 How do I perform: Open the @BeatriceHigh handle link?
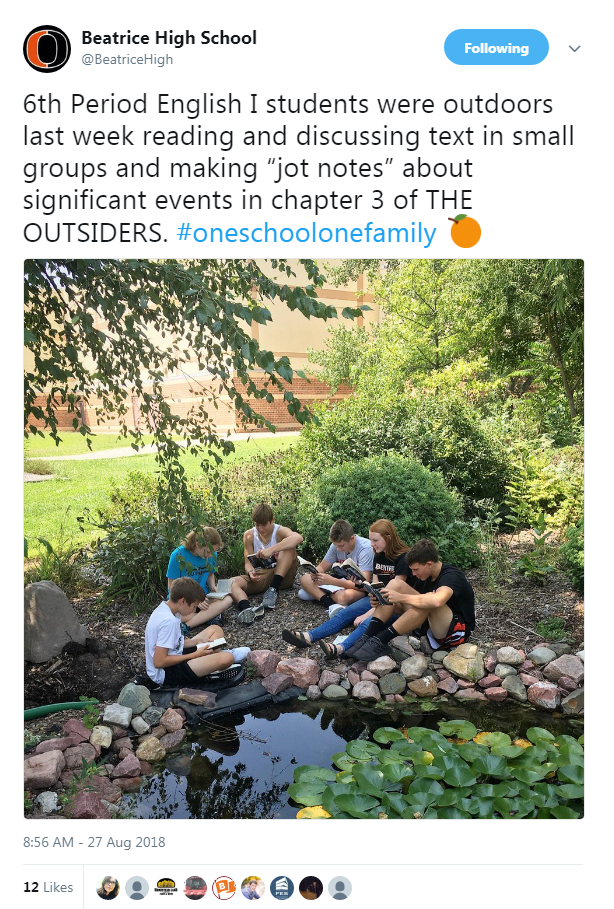(127, 60)
